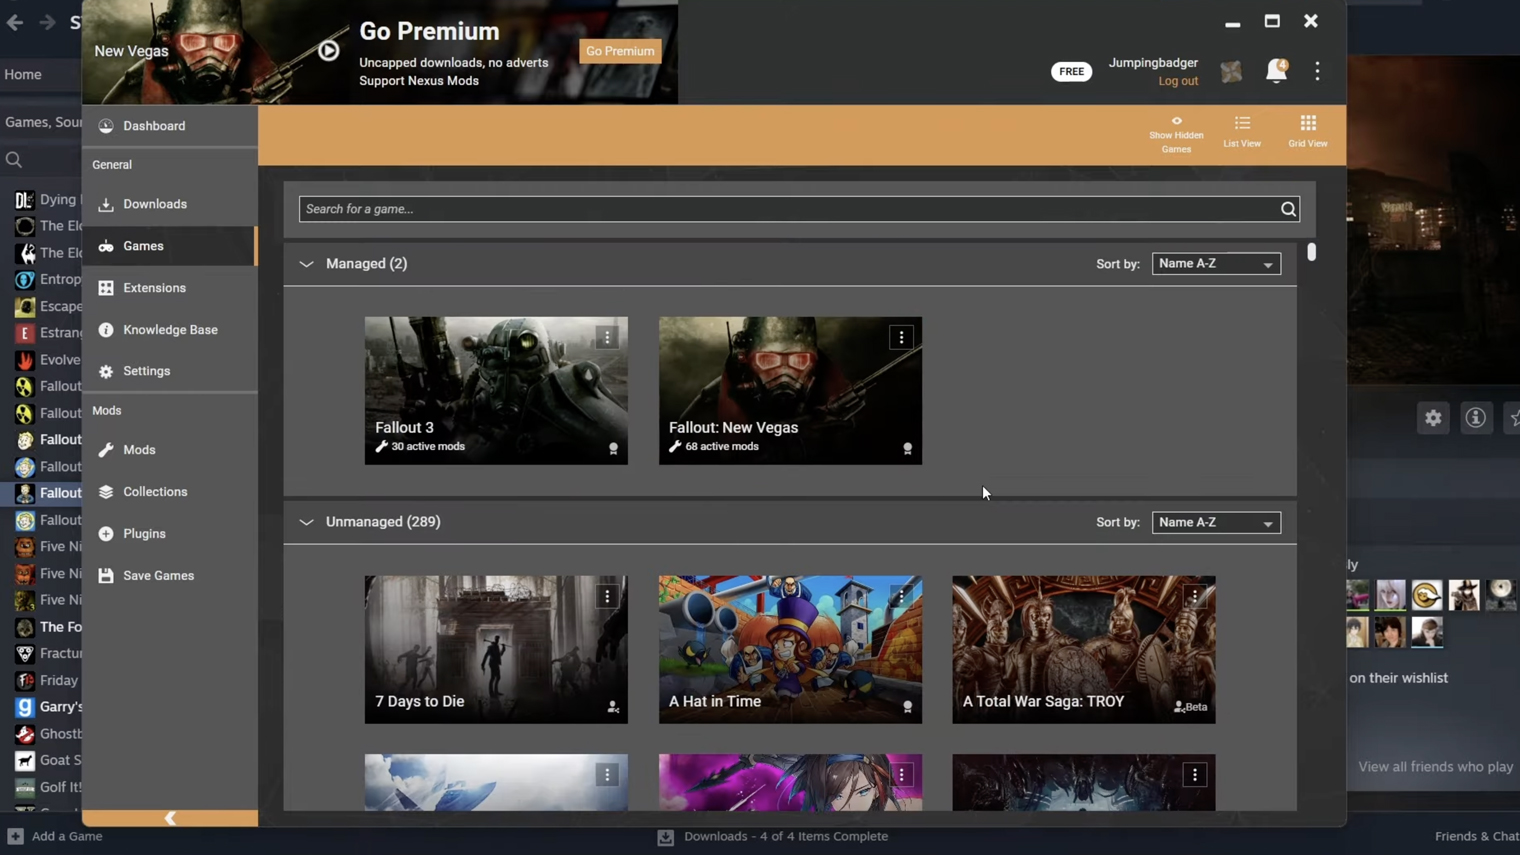This screenshot has width=1520, height=855.
Task: Click the FREE account badge
Action: click(x=1071, y=71)
